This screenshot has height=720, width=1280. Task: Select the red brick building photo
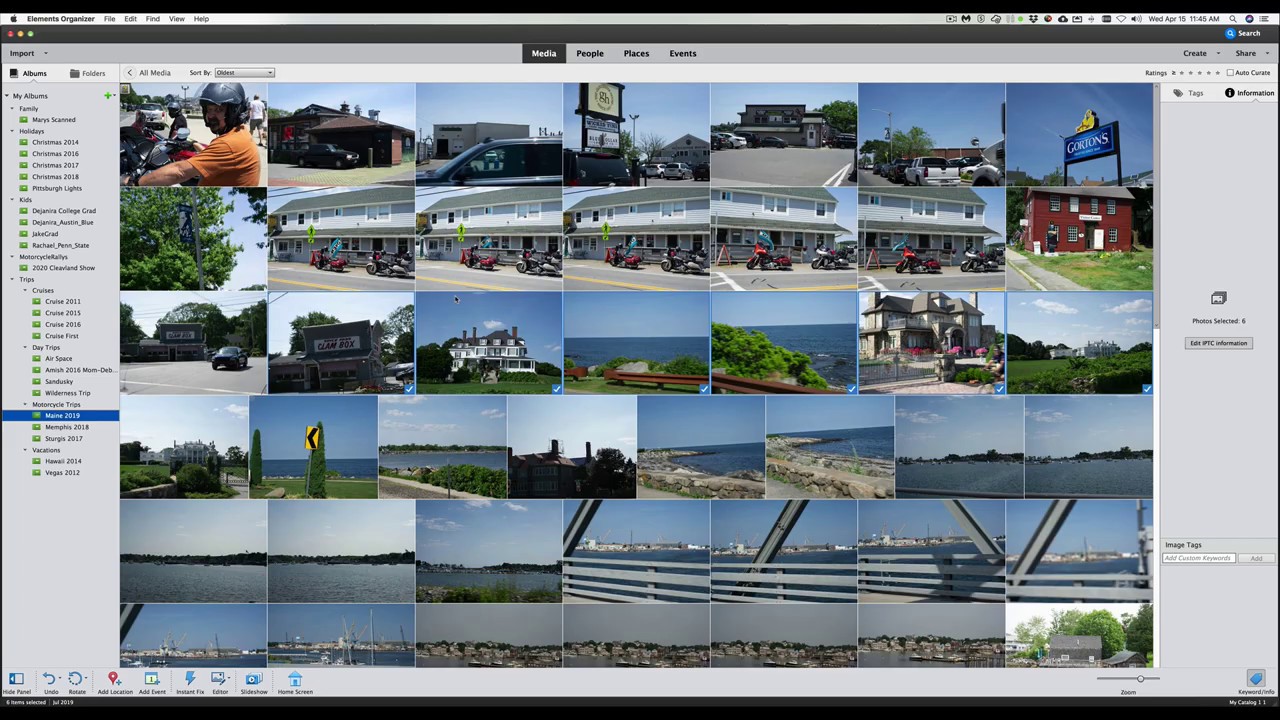coord(1079,238)
